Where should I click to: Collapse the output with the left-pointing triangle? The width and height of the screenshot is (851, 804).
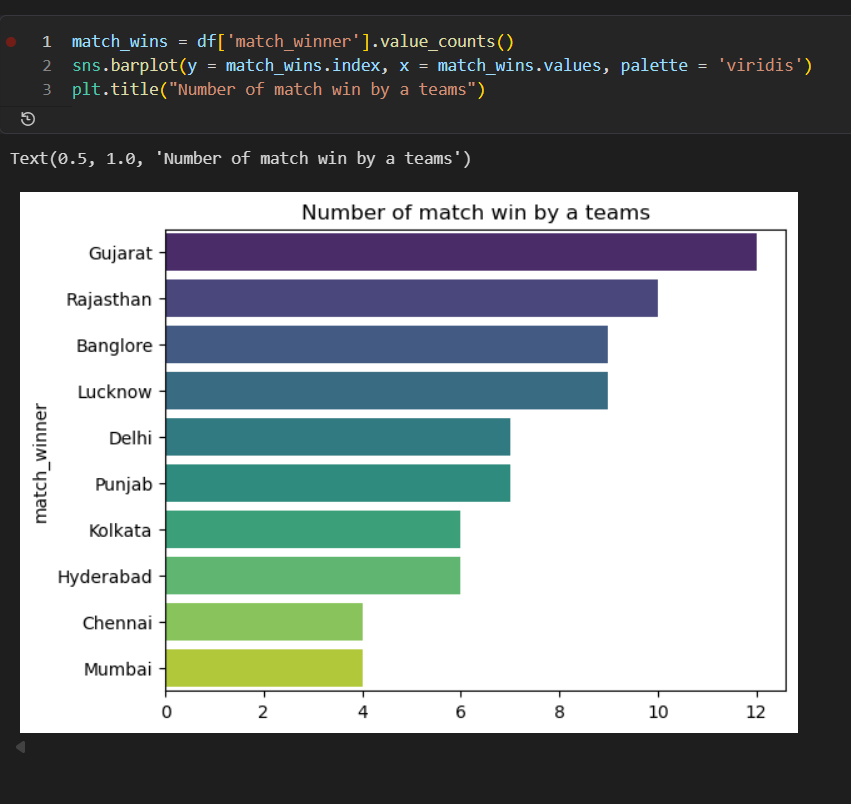[20, 746]
